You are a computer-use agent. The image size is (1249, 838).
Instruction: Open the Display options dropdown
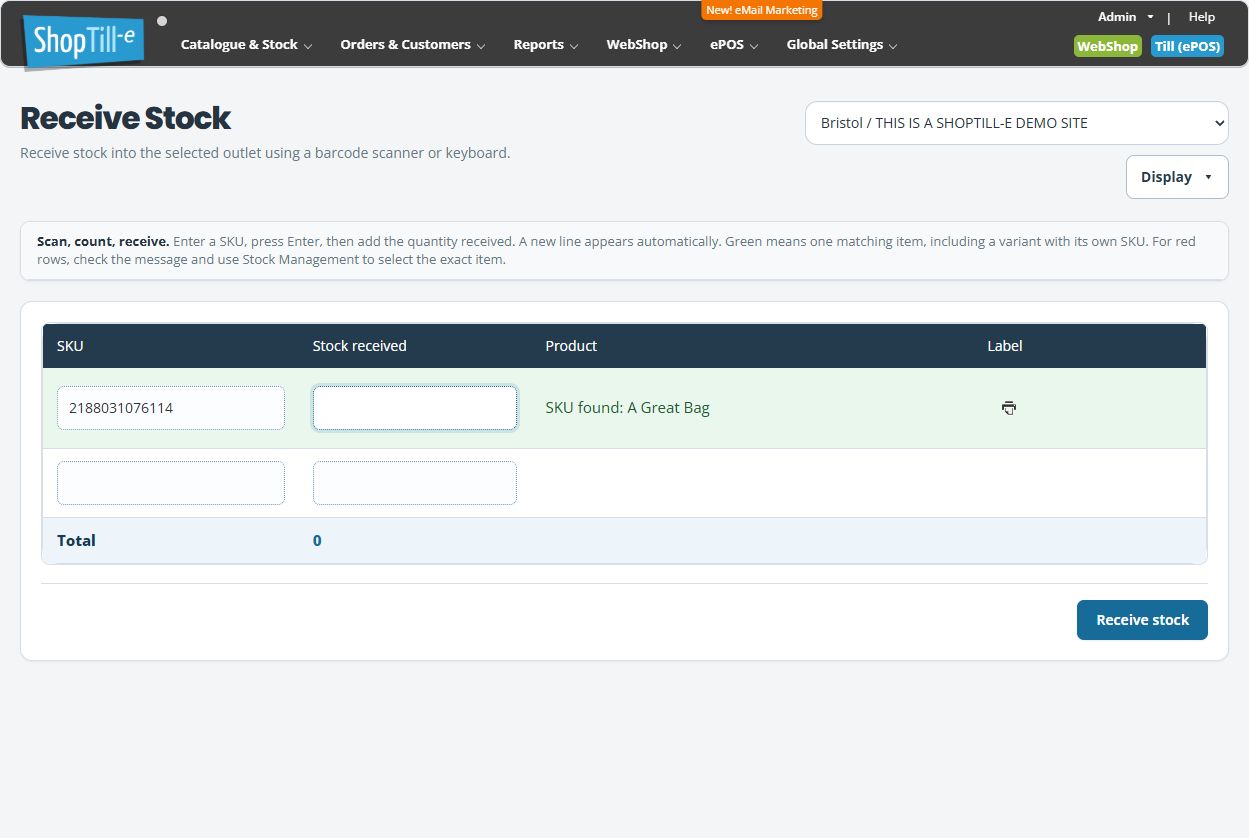1177,177
